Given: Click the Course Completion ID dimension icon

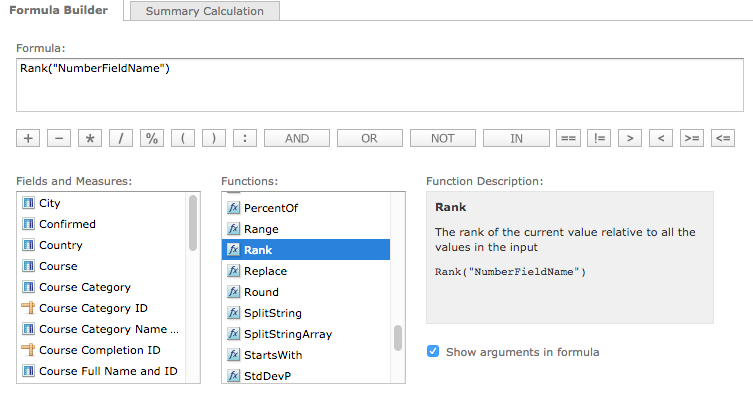Looking at the screenshot, I should point(28,350).
